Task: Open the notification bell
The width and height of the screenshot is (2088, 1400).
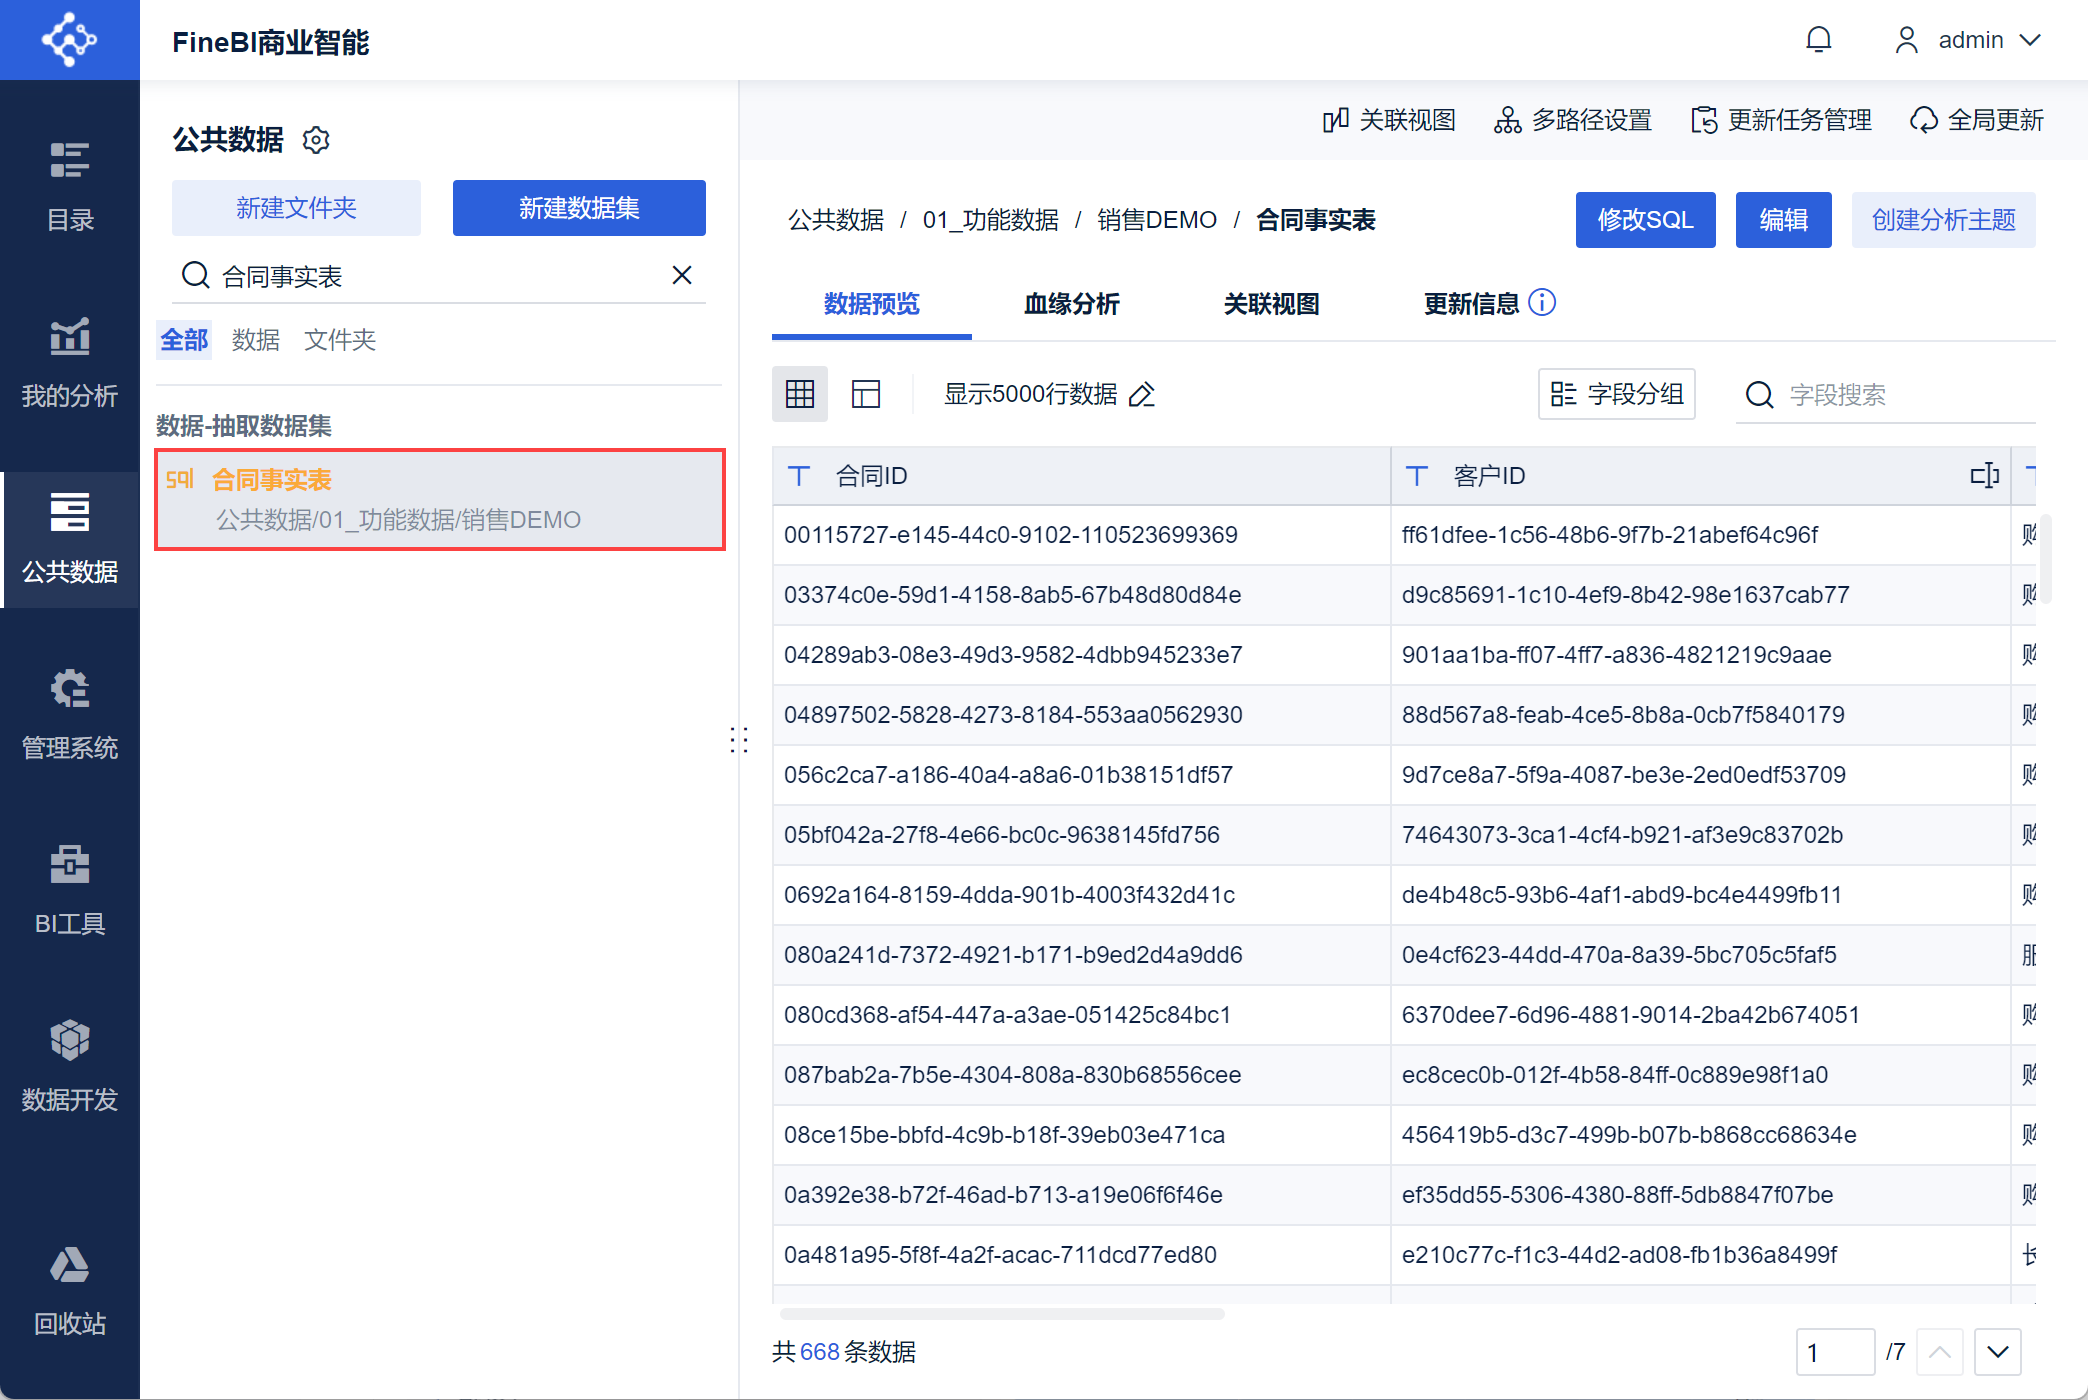Action: [1818, 40]
